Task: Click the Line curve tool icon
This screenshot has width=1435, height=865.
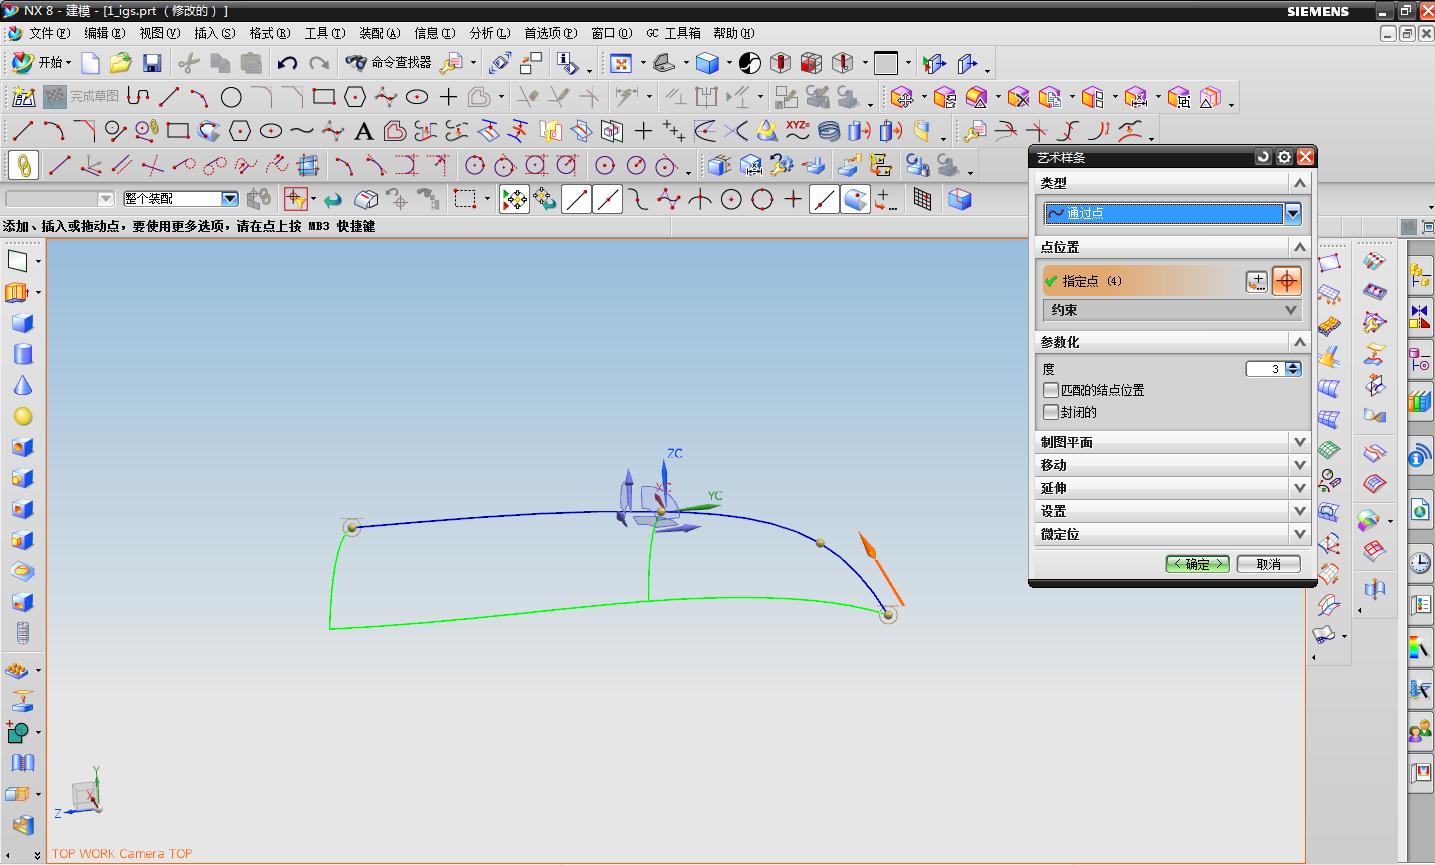Action: pos(22,131)
